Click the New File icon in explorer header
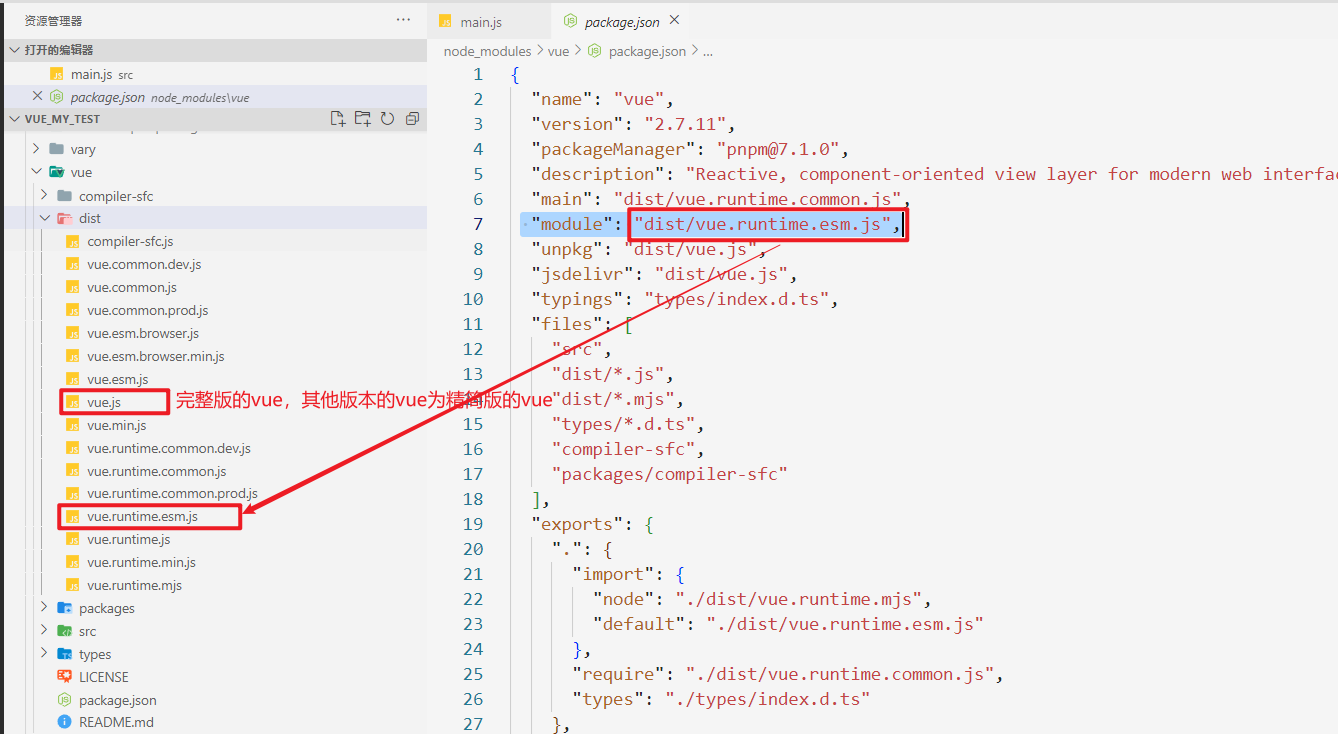 338,119
